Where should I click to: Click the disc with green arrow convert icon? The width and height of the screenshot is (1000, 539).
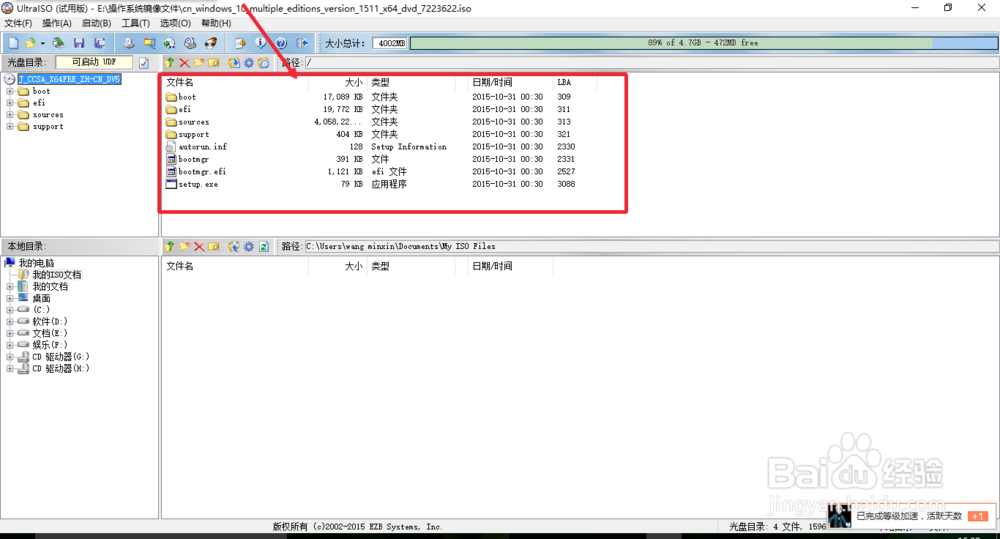pyautogui.click(x=170, y=43)
